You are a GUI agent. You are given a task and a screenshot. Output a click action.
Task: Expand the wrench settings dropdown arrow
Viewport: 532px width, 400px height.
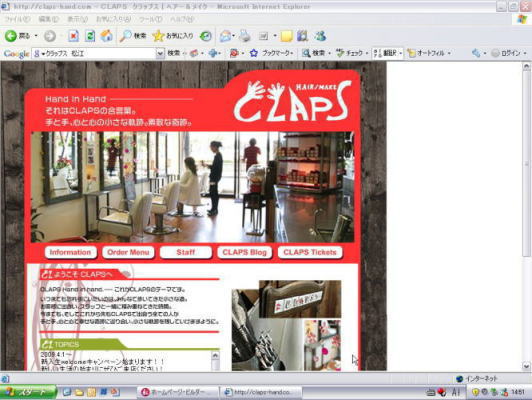484,53
